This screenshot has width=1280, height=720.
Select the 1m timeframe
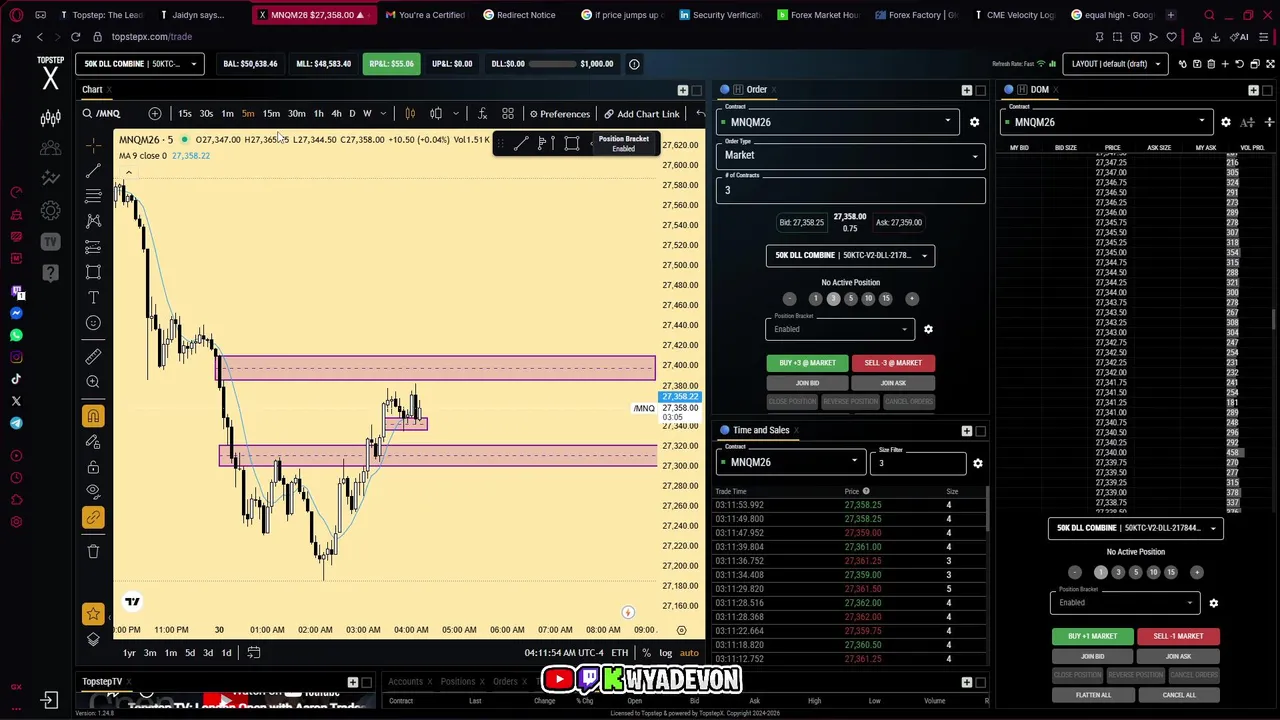click(x=227, y=114)
